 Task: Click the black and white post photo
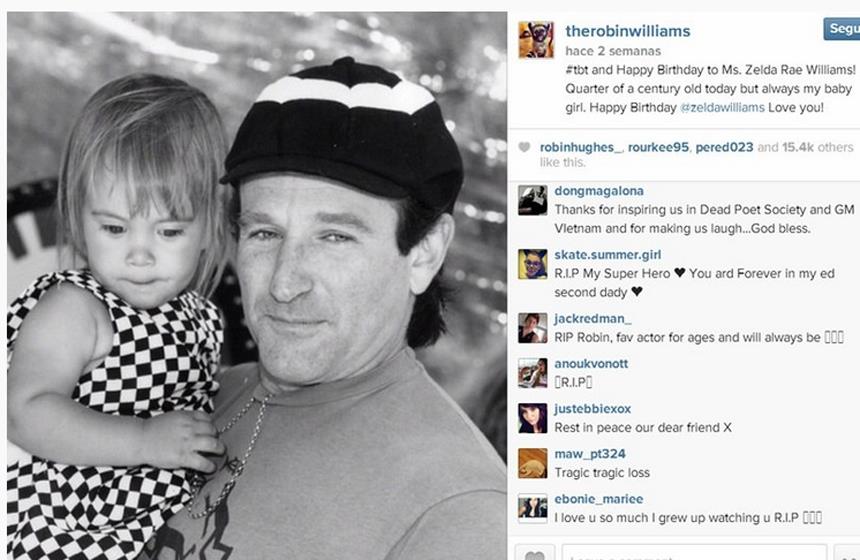[257, 286]
